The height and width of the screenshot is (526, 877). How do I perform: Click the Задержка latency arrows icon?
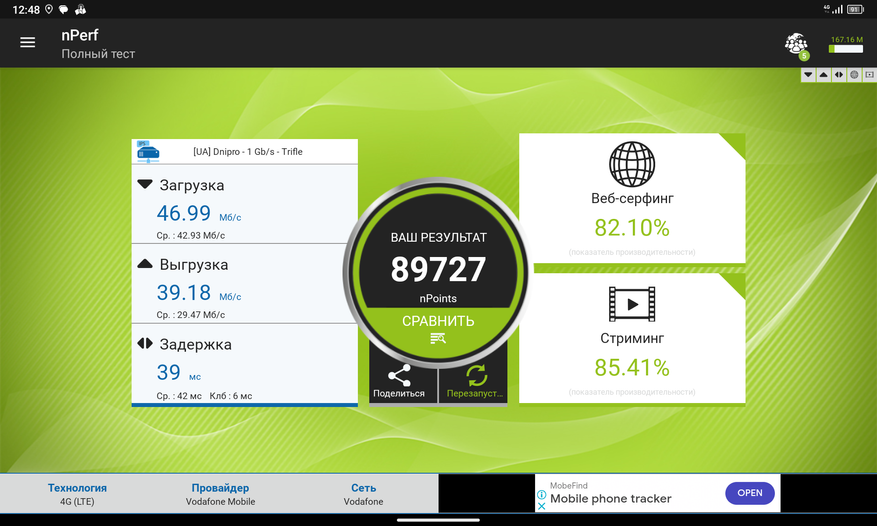point(145,343)
